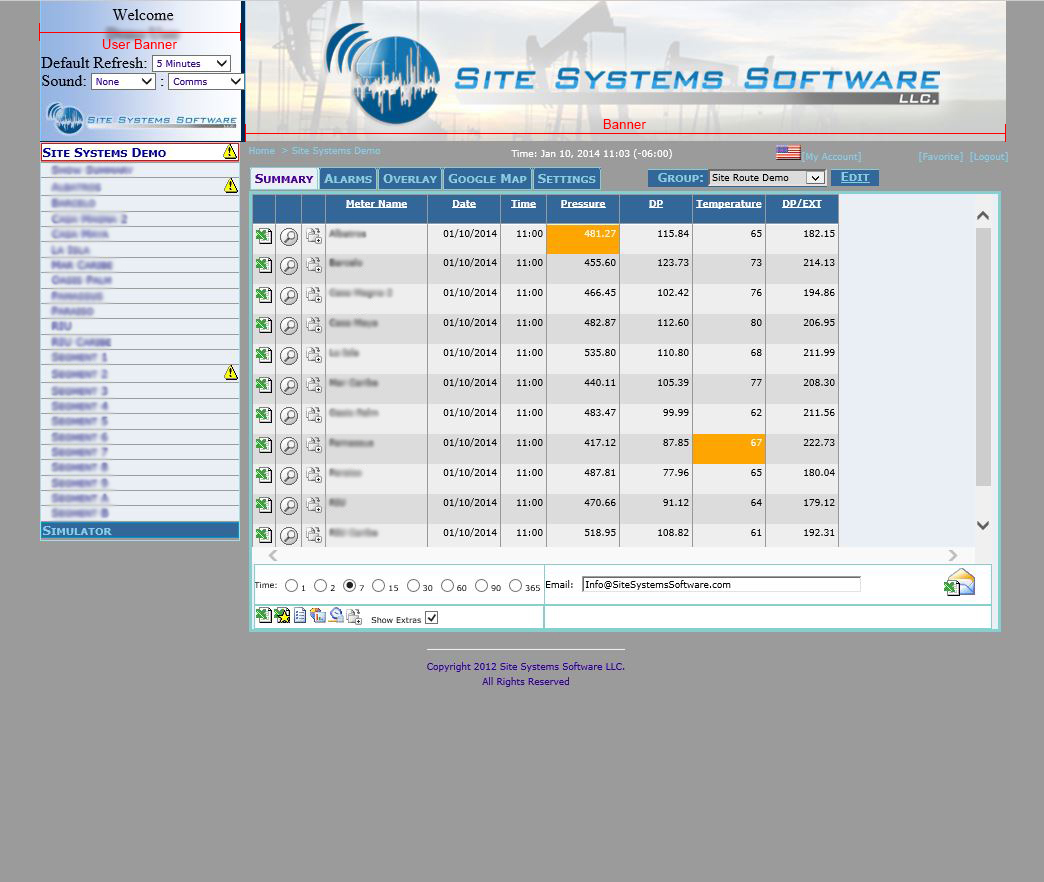Click copy/add icon in 440.11 pressure row

click(x=314, y=385)
